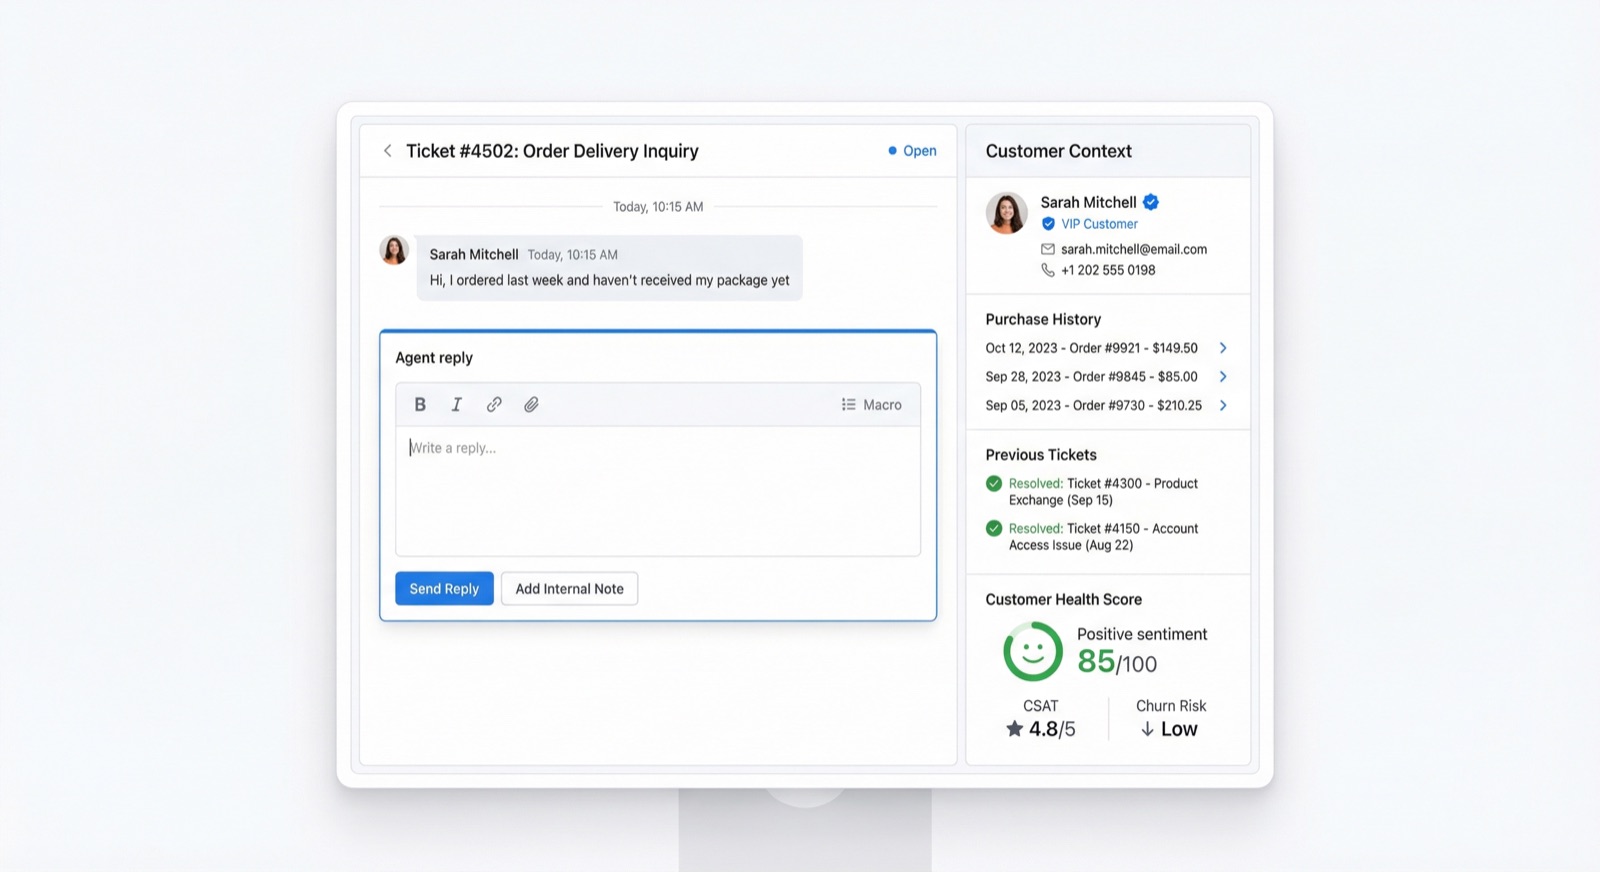Image resolution: width=1600 pixels, height=872 pixels.
Task: Insert a link with the chain icon
Action: [x=494, y=405]
